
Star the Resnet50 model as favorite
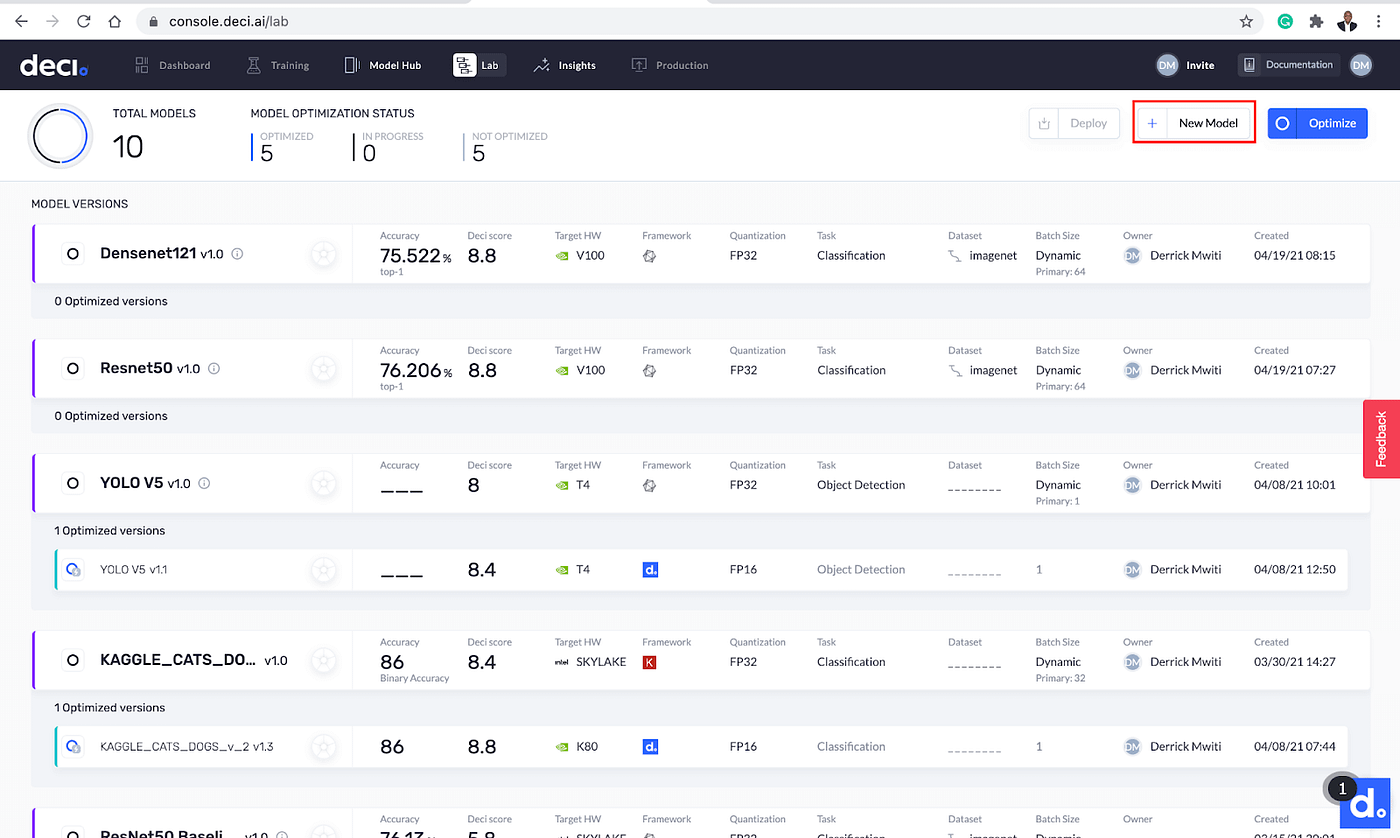323,369
